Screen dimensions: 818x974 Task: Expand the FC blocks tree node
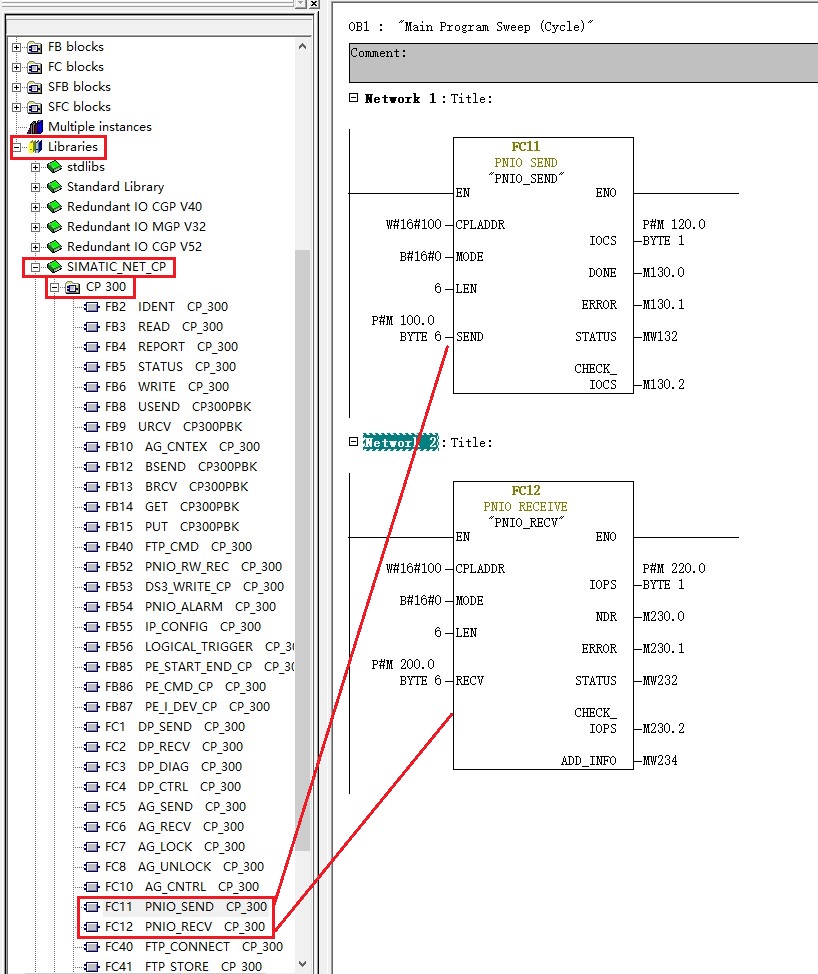[17, 67]
